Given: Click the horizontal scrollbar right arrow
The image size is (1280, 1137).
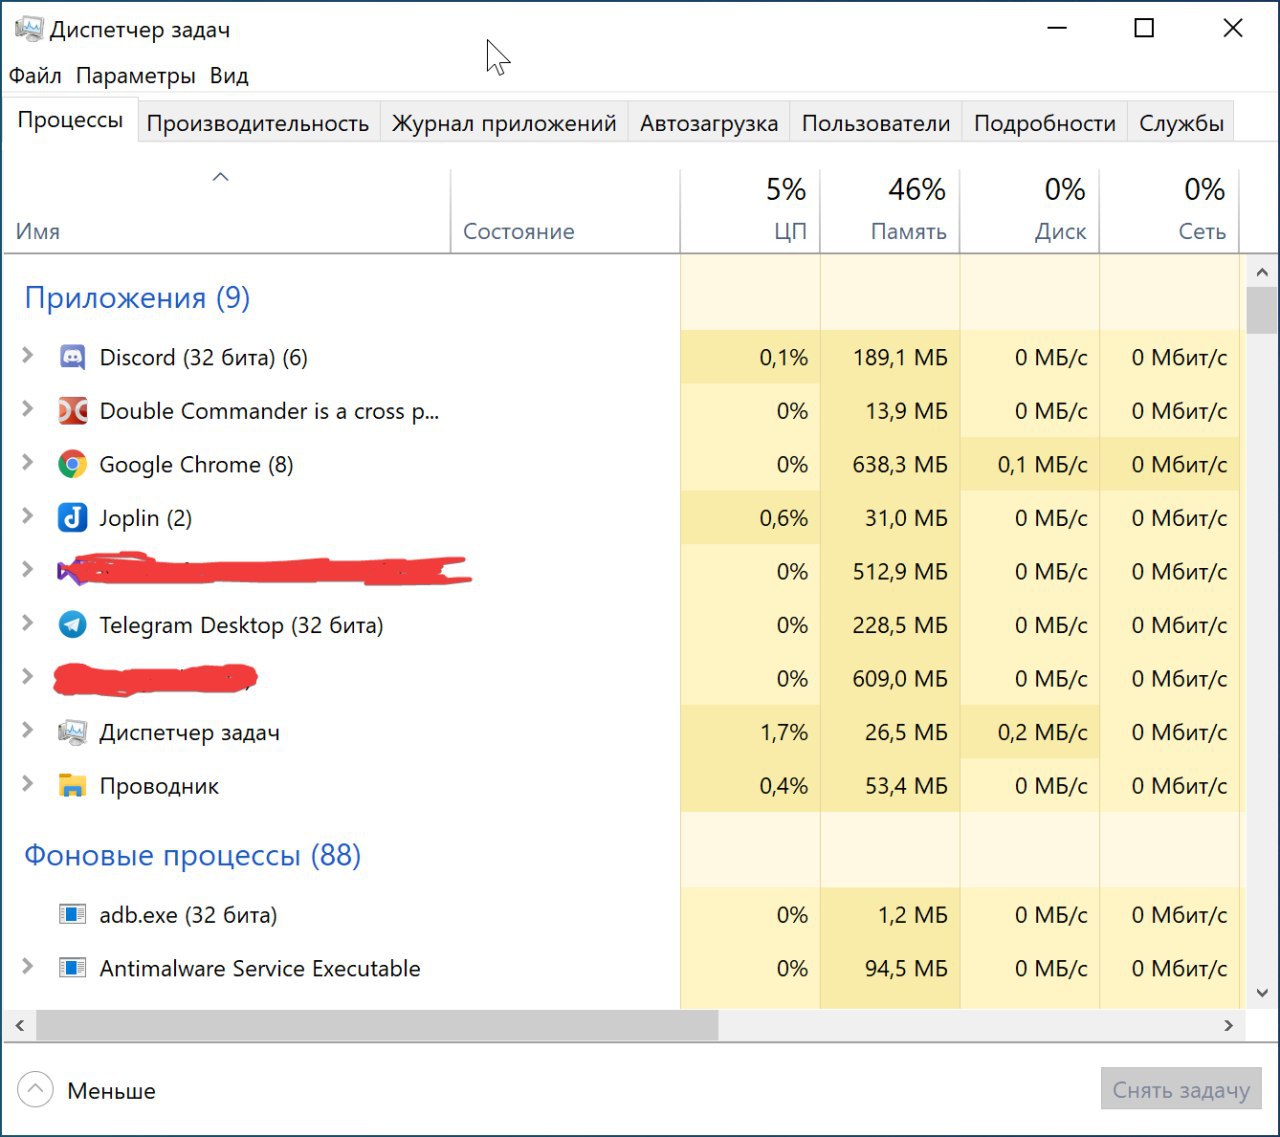Looking at the screenshot, I should click(1229, 1025).
